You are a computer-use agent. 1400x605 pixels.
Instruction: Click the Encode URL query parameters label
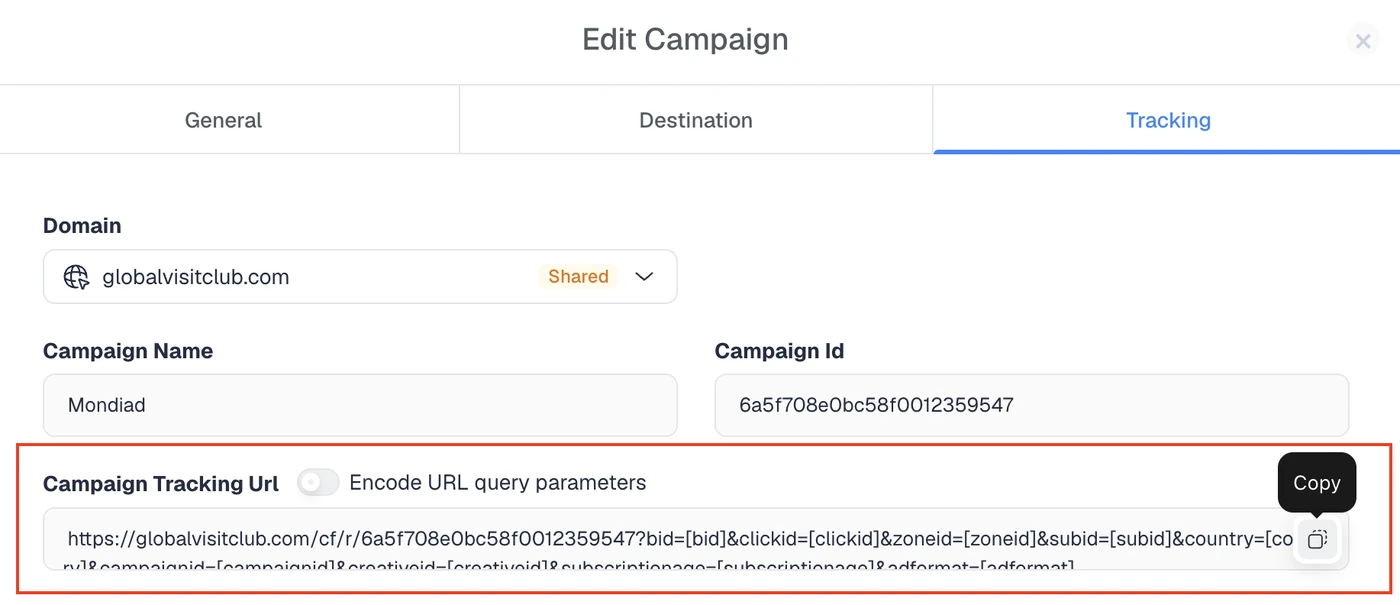498,483
